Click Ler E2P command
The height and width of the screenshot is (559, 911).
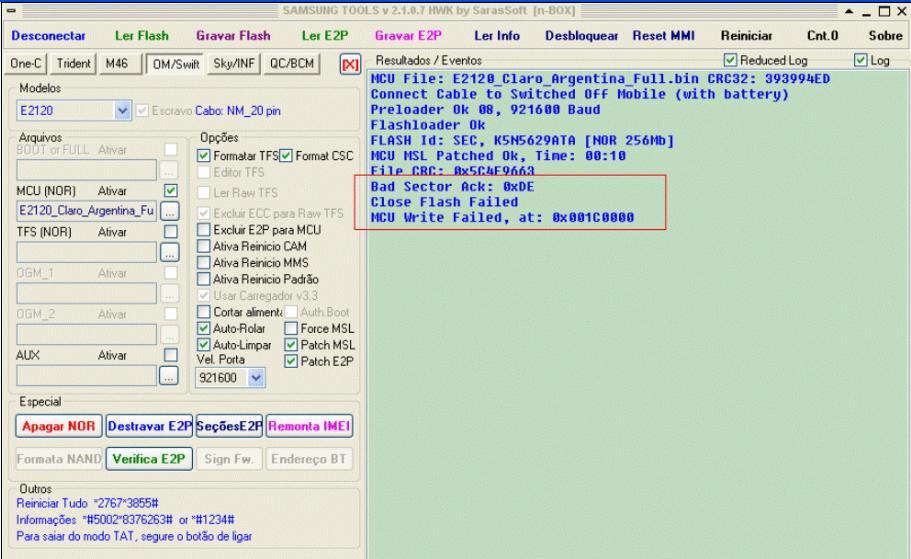click(x=325, y=35)
